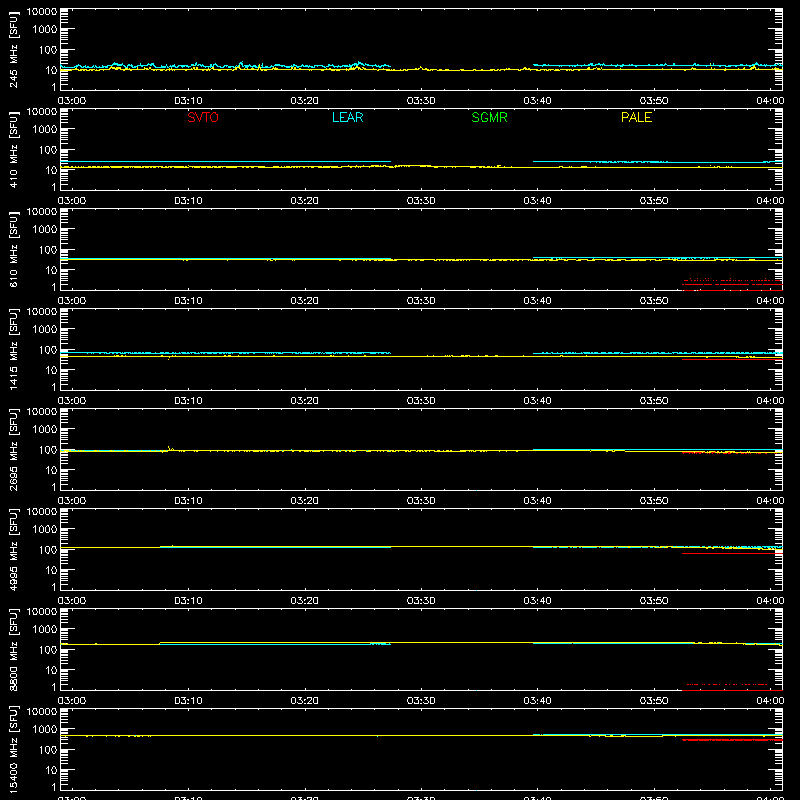Click 100 y-axis value of 8800 MHz panel
The image size is (800, 800).
(x=48, y=650)
